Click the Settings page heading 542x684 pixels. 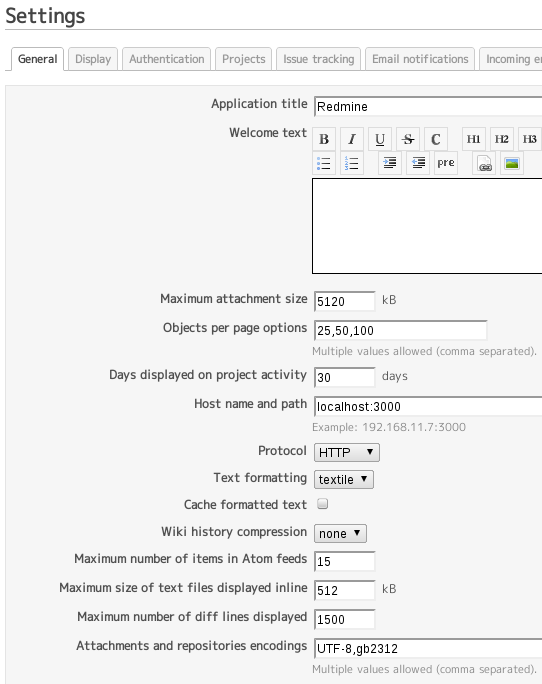pos(45,16)
